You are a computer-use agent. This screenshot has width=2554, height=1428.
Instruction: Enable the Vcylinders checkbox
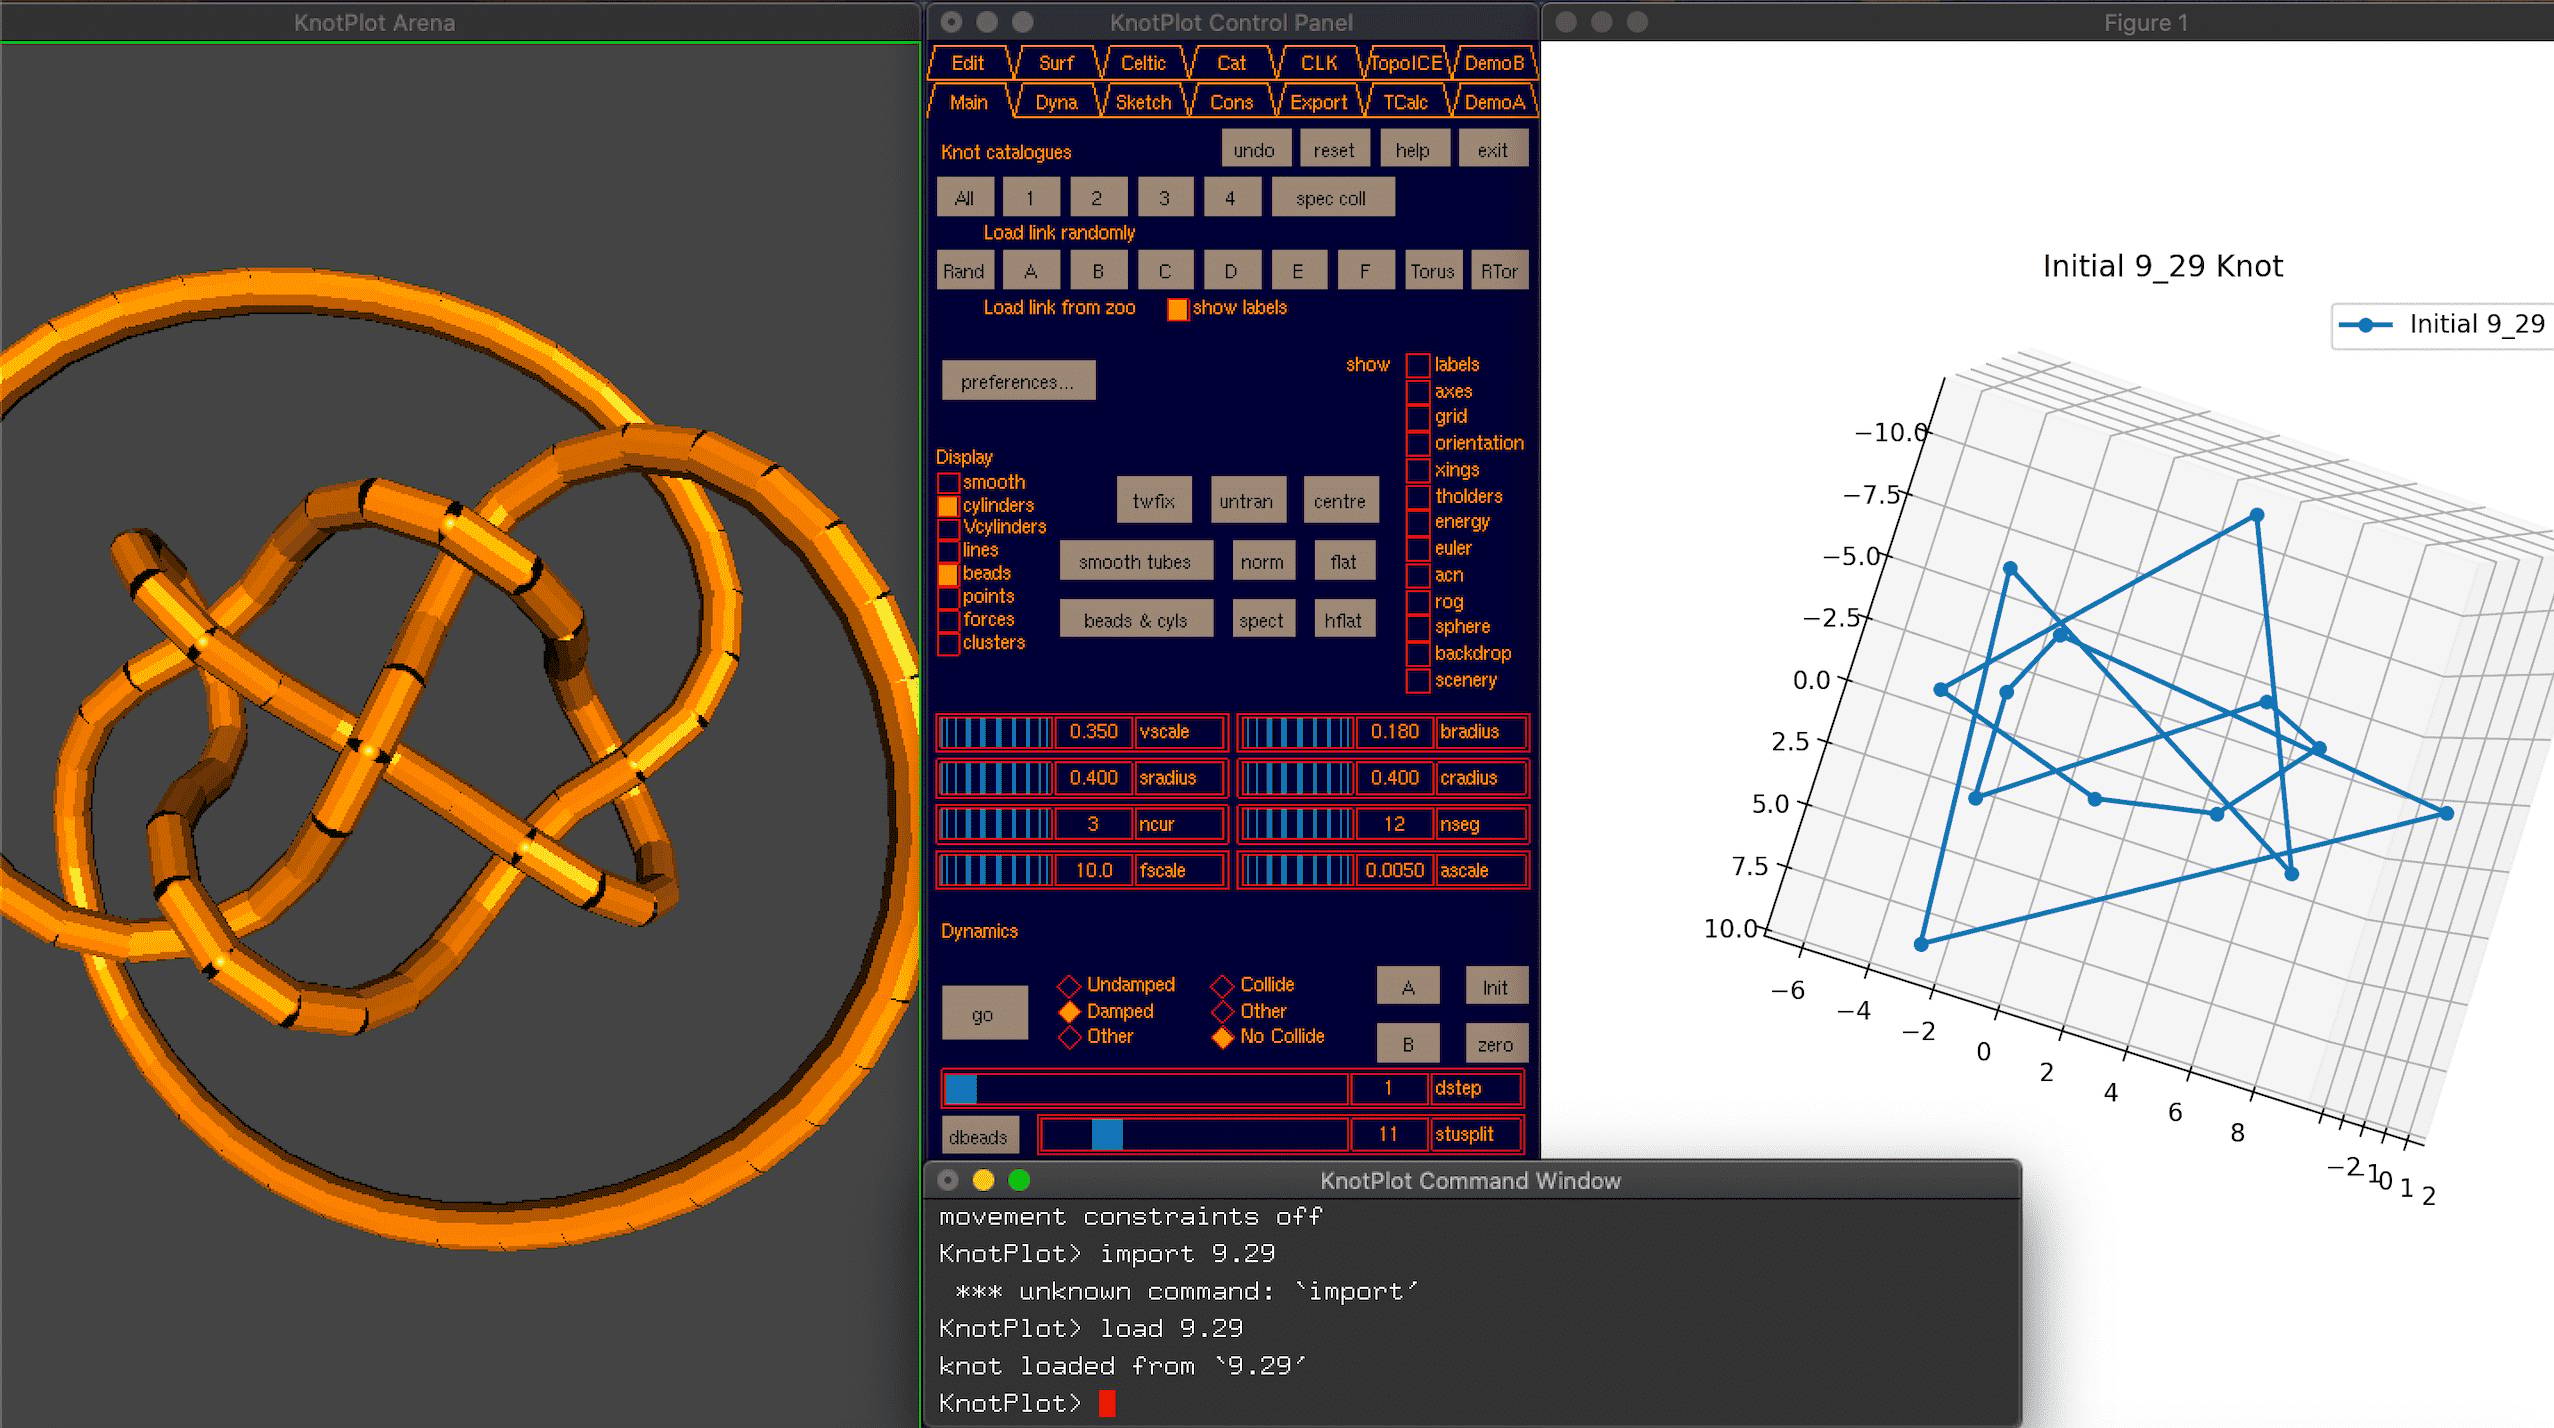(x=948, y=528)
